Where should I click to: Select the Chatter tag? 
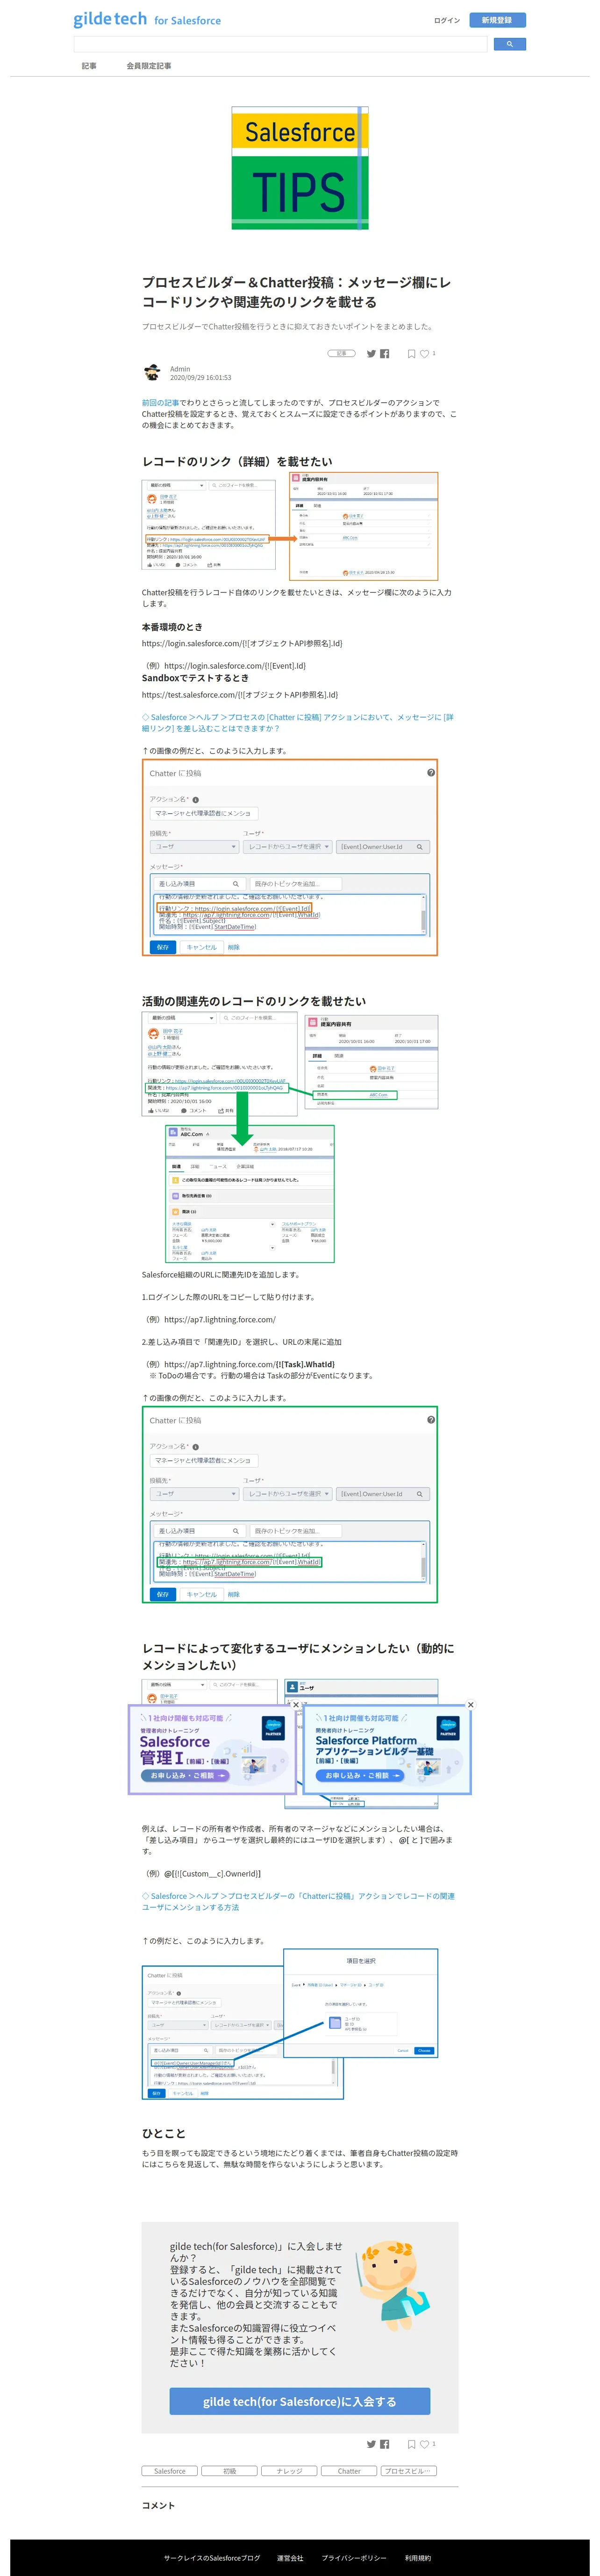(349, 2471)
